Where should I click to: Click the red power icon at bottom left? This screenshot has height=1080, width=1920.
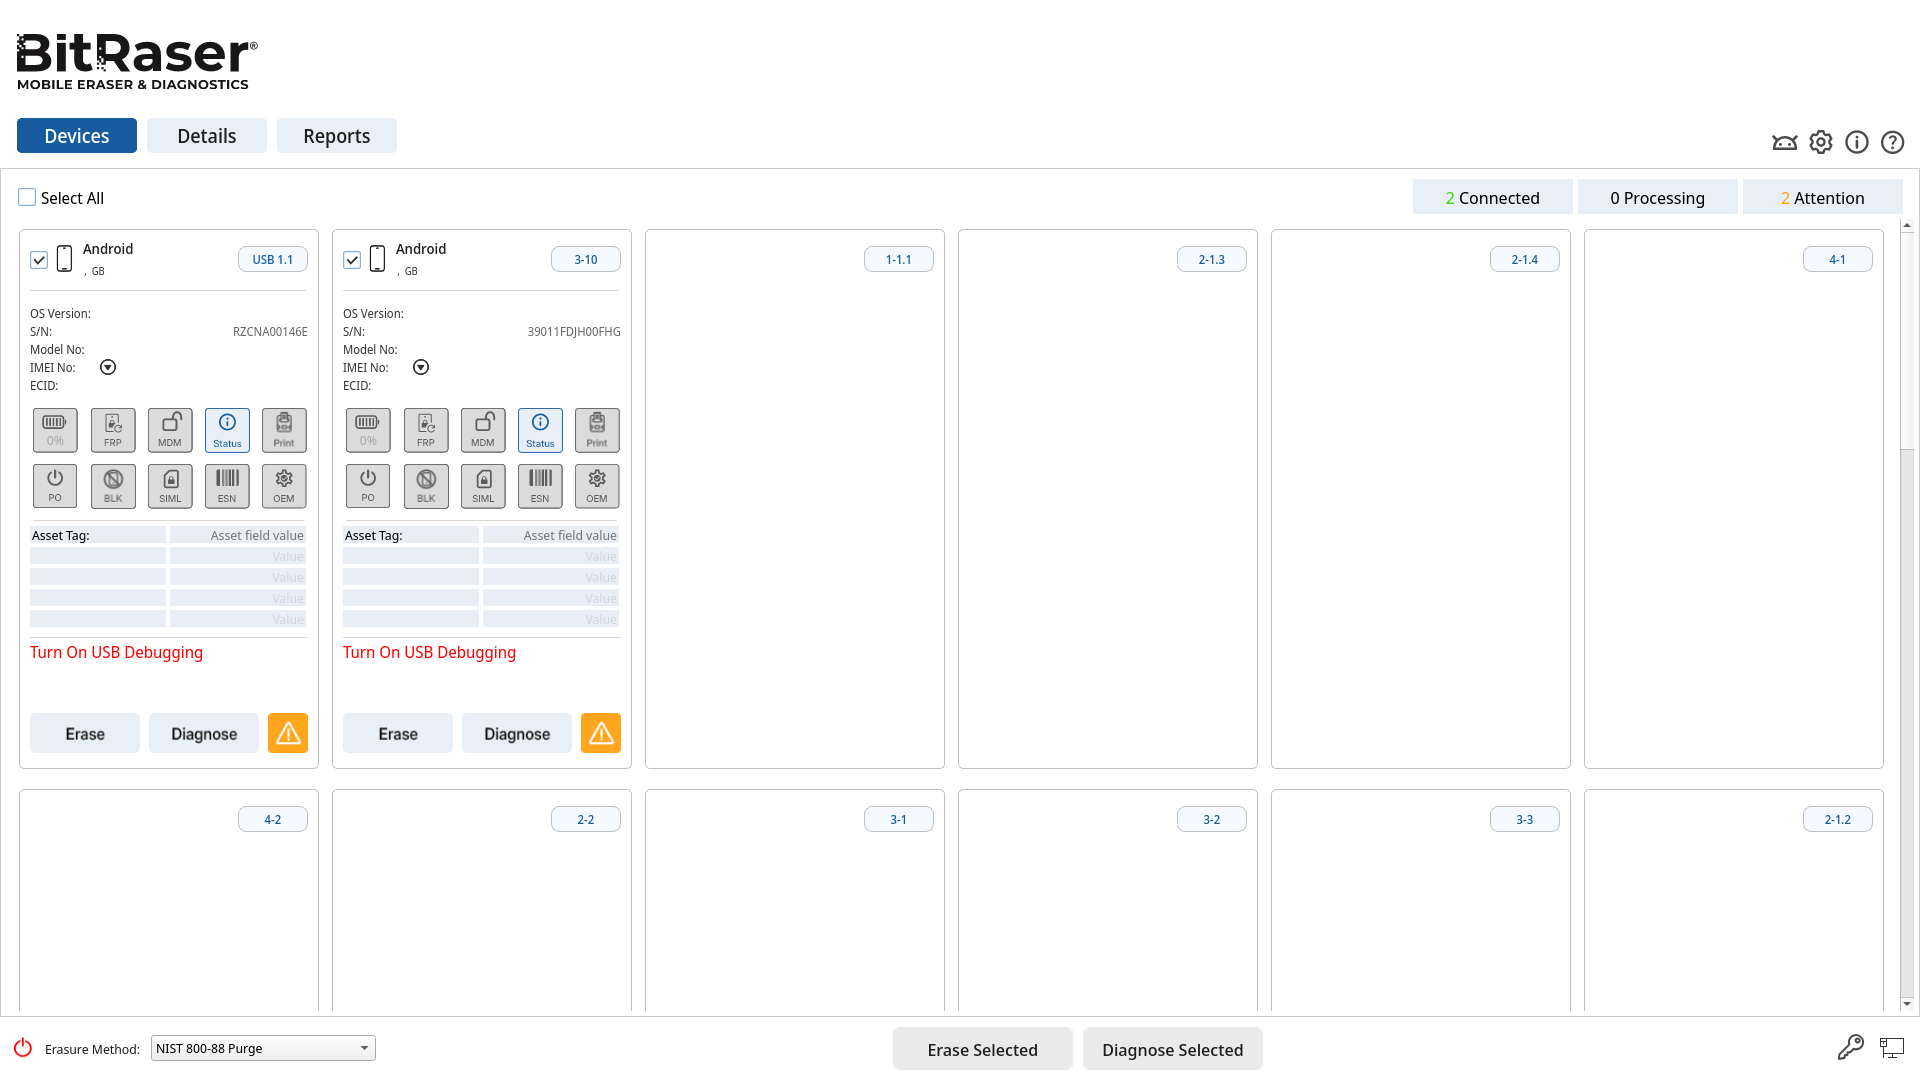(x=23, y=1047)
